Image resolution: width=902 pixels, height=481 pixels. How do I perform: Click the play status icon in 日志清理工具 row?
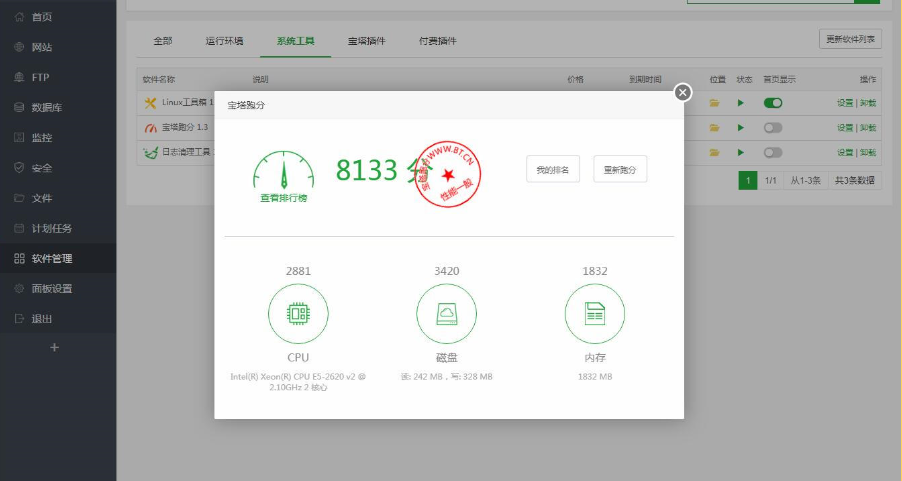[x=741, y=152]
